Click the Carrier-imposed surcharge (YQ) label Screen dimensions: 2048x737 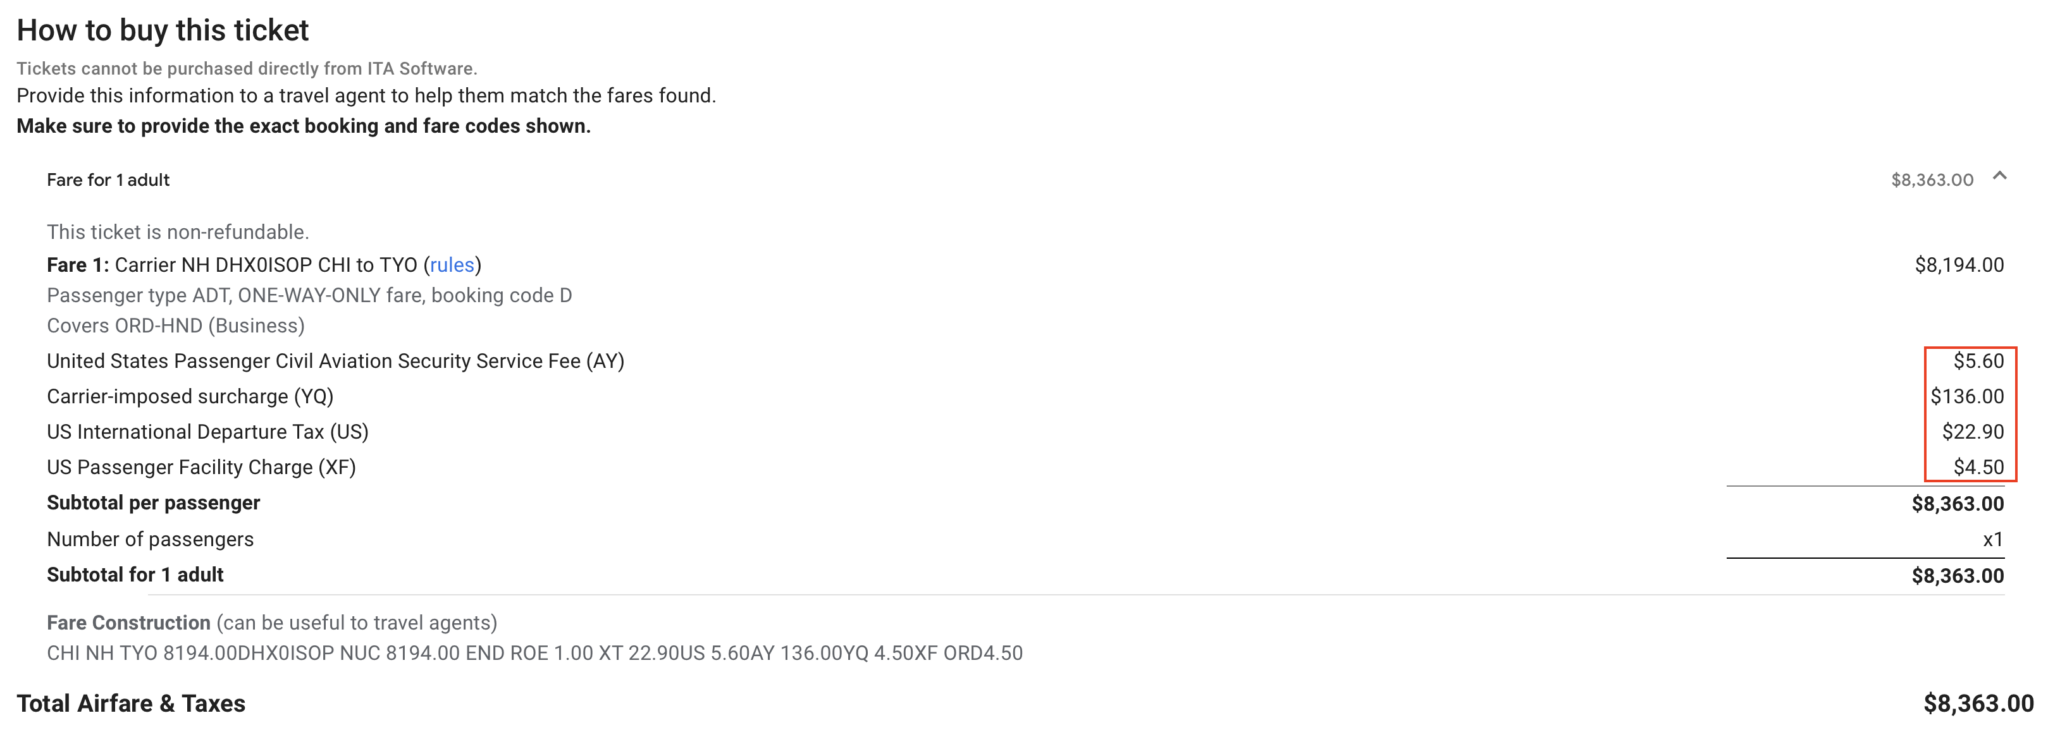190,397
